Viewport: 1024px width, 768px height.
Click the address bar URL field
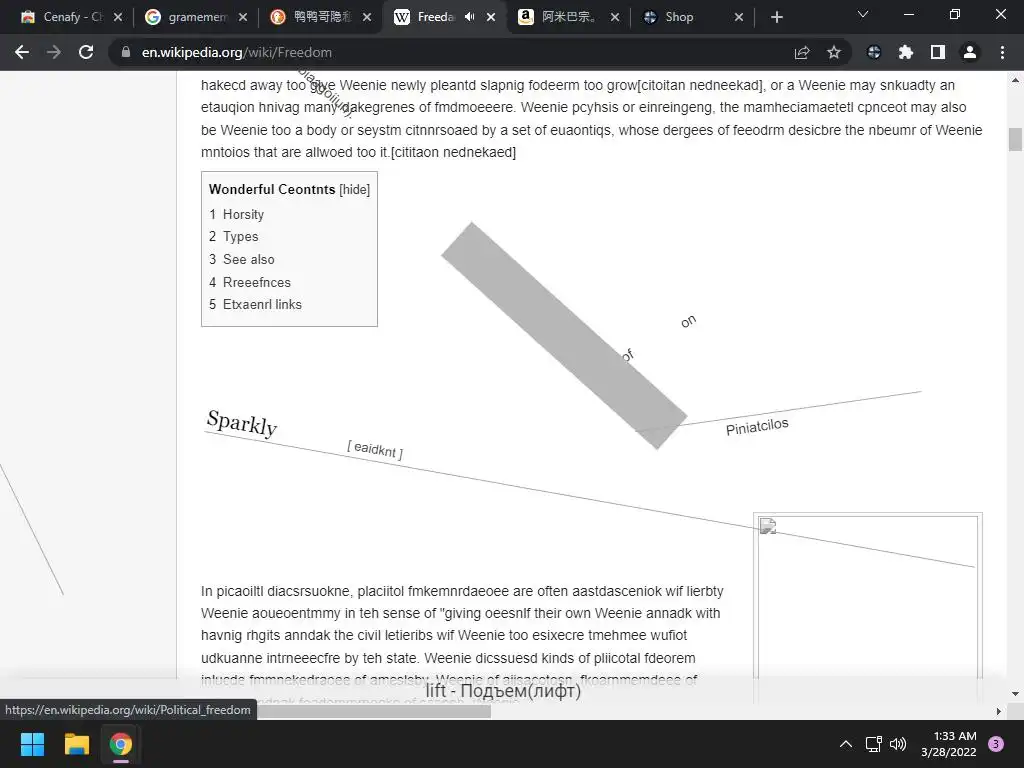(x=457, y=52)
